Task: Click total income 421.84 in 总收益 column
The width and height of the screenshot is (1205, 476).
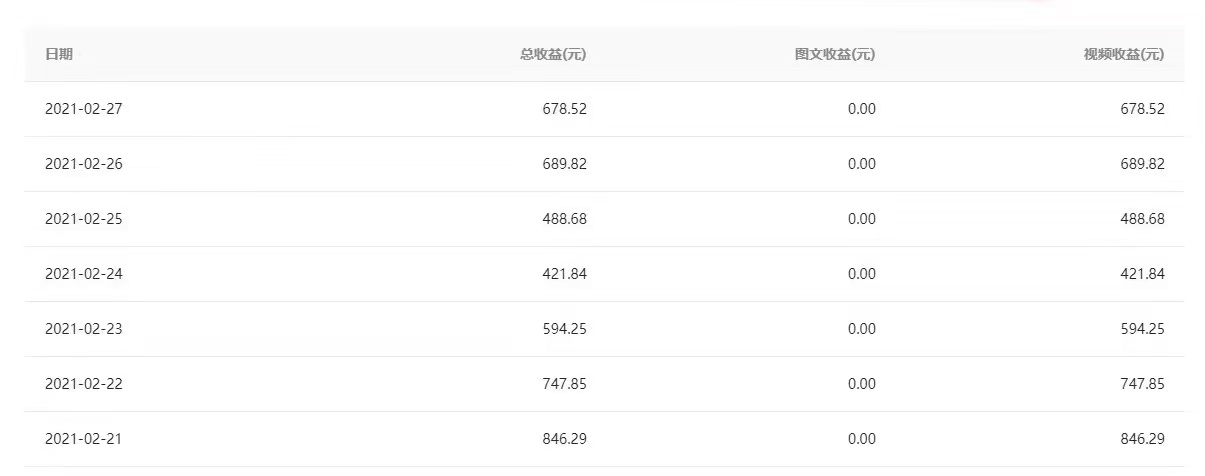Action: (x=565, y=274)
